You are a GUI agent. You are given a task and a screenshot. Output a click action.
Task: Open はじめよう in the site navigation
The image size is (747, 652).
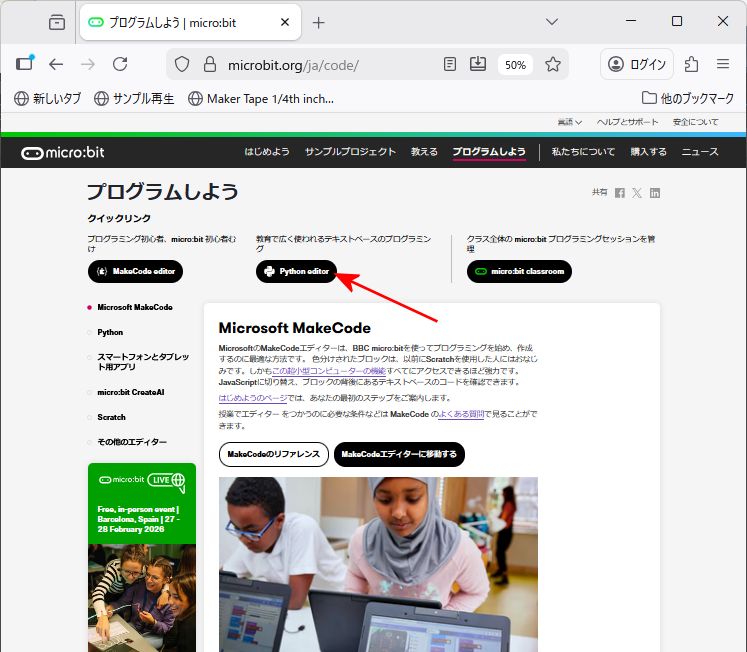[x=267, y=152]
